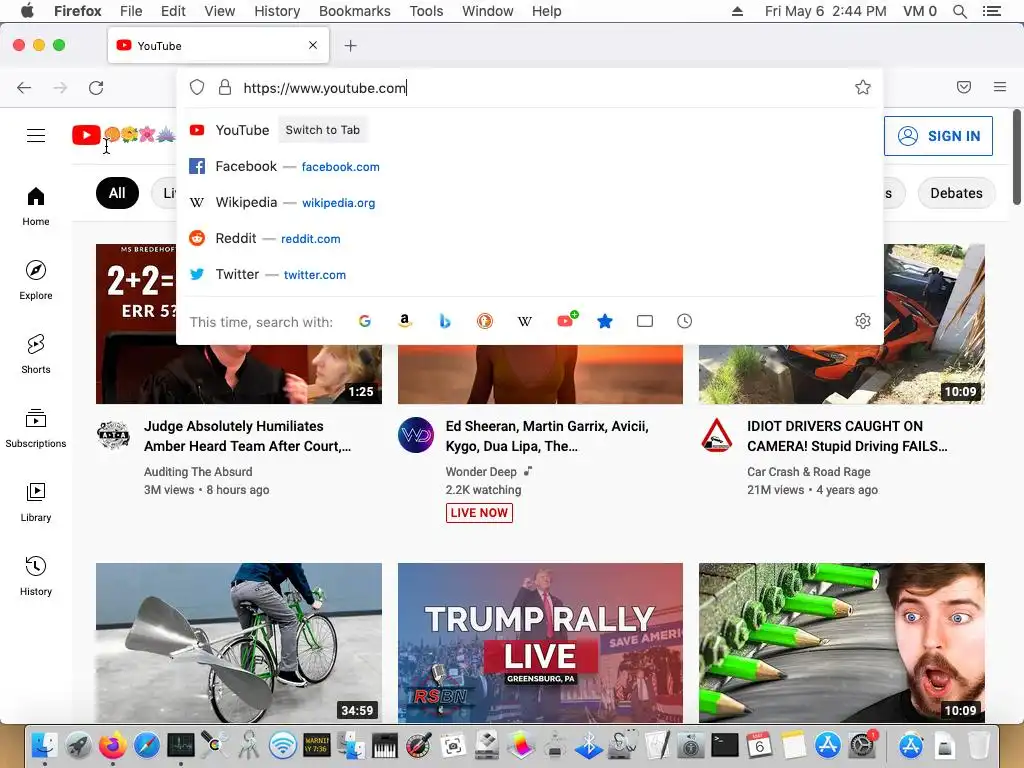The width and height of the screenshot is (1024, 768).
Task: Open the Bookmarks menu
Action: (355, 11)
